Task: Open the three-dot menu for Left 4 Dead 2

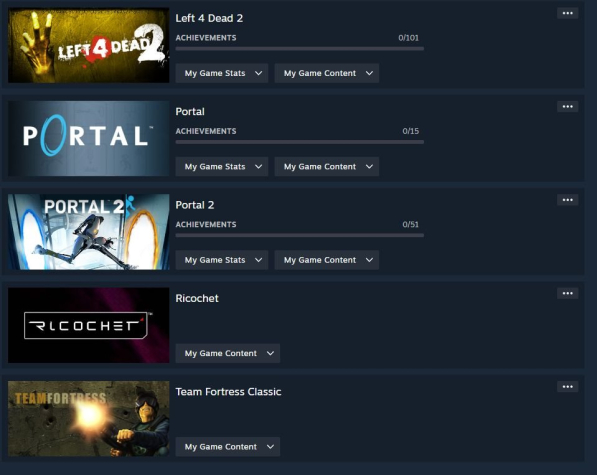Action: pos(567,13)
